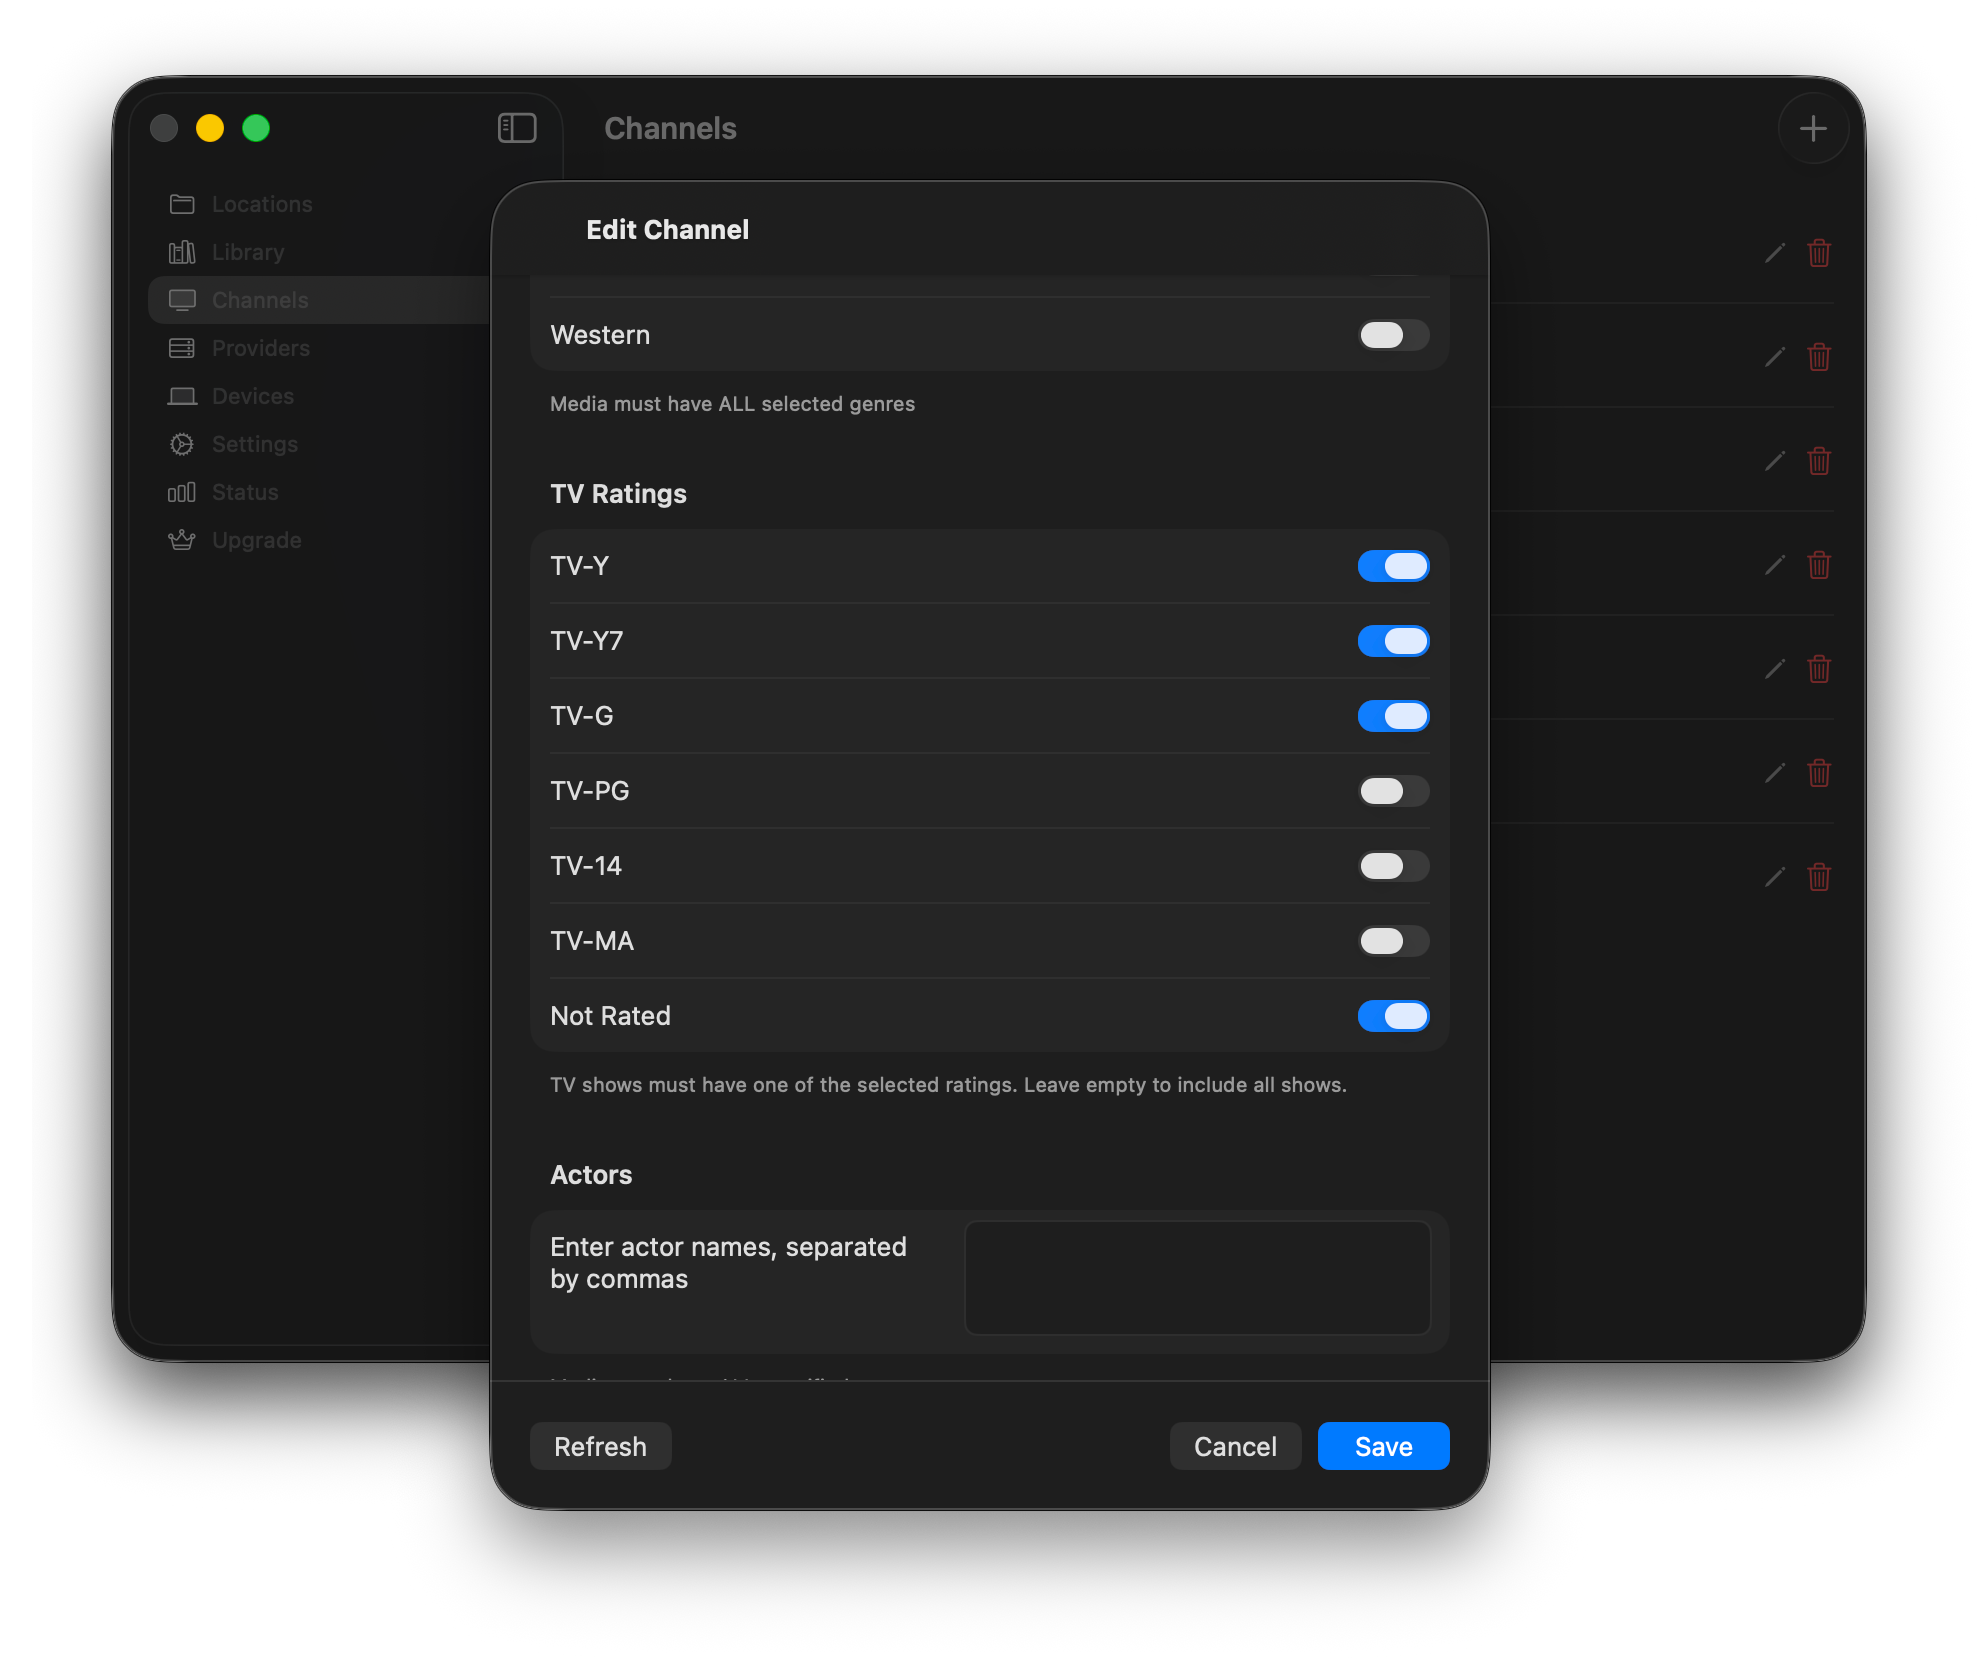
Task: Click the first row's red trash icon
Action: coord(1819,253)
